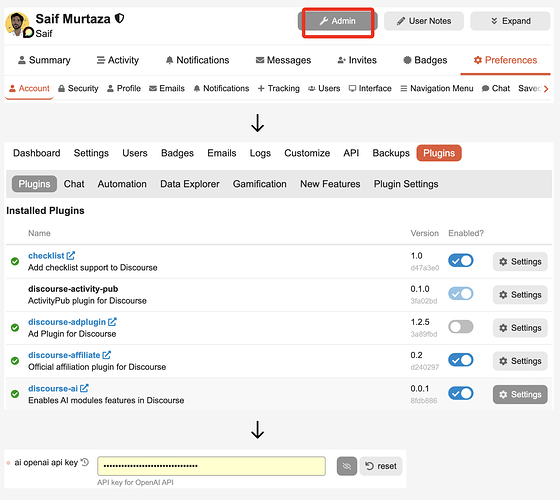The width and height of the screenshot is (560, 500).
Task: Open the Summary tab
Action: point(44,60)
